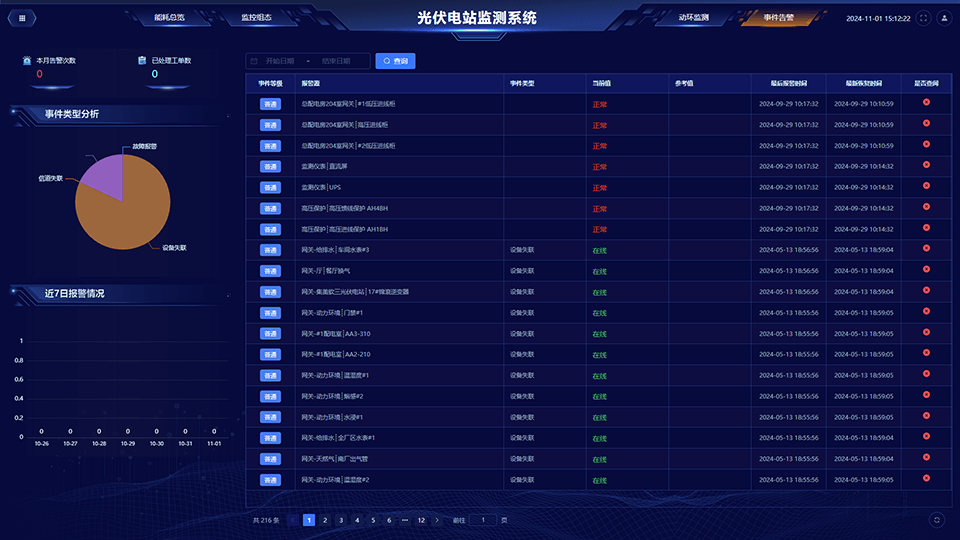
Task: Click red status icon for 高压保护 AH48H row
Action: point(926,208)
